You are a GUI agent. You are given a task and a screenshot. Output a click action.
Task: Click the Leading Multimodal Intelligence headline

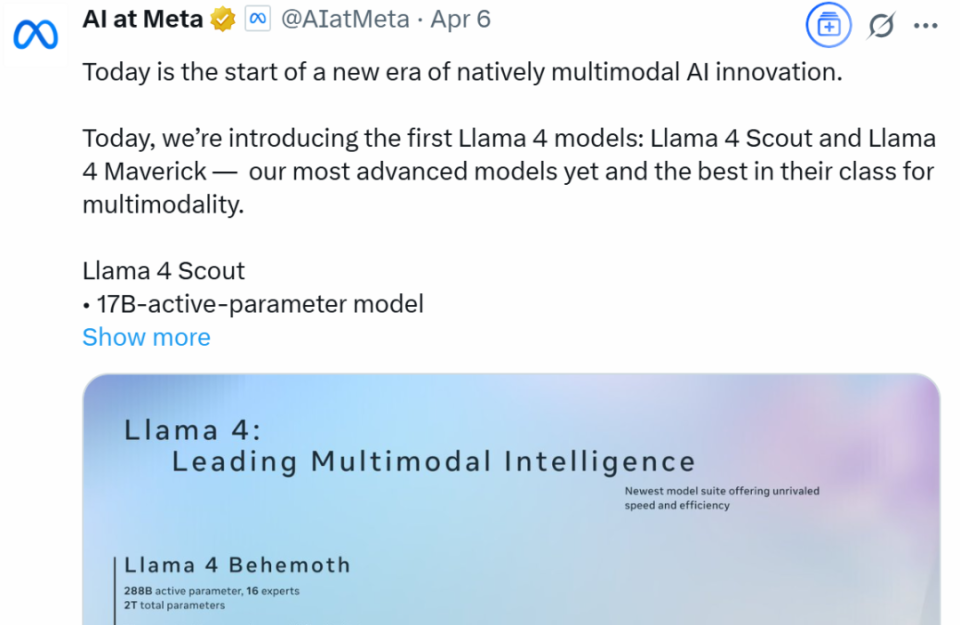click(x=433, y=461)
